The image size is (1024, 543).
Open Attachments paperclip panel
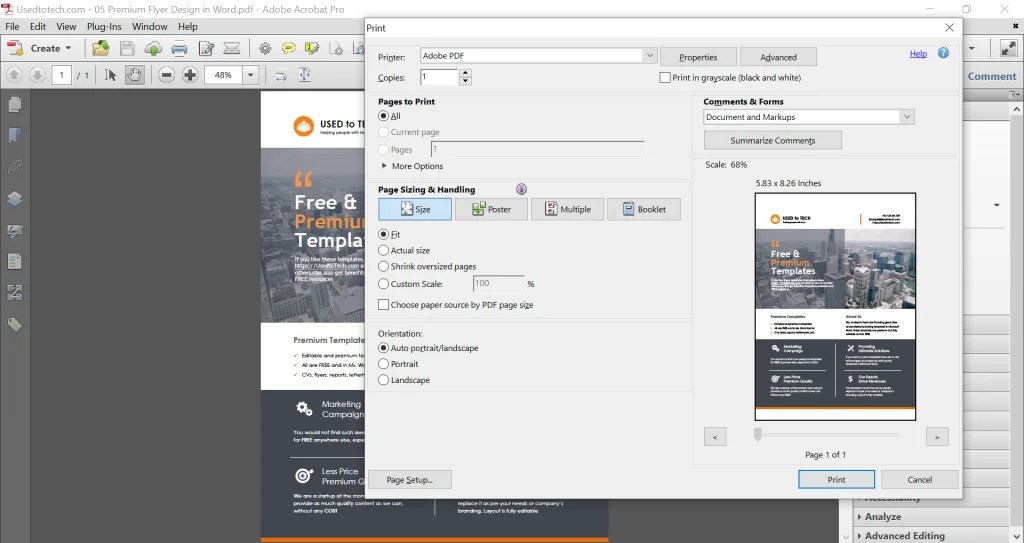coord(14,167)
